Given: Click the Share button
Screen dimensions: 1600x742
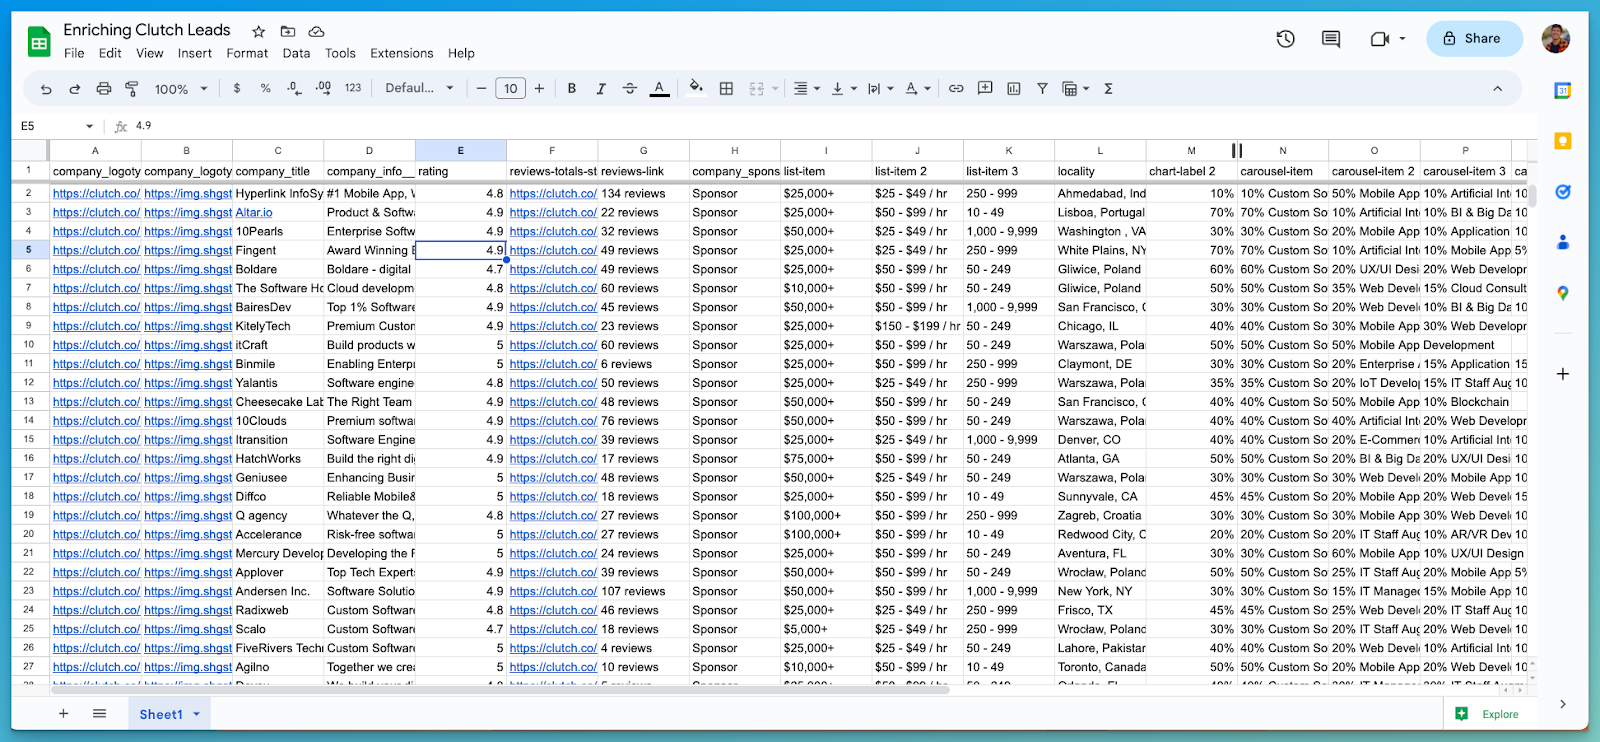Looking at the screenshot, I should click(1474, 39).
